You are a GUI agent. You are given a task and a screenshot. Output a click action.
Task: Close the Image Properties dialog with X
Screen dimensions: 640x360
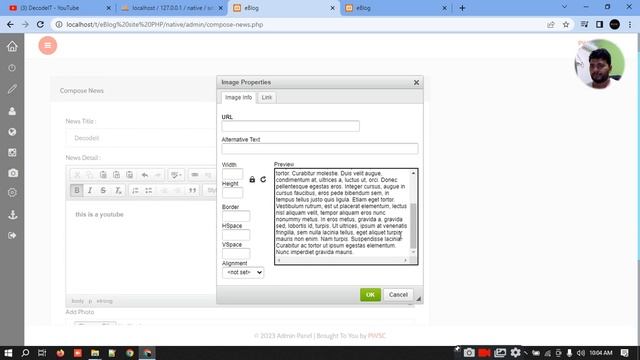(416, 82)
